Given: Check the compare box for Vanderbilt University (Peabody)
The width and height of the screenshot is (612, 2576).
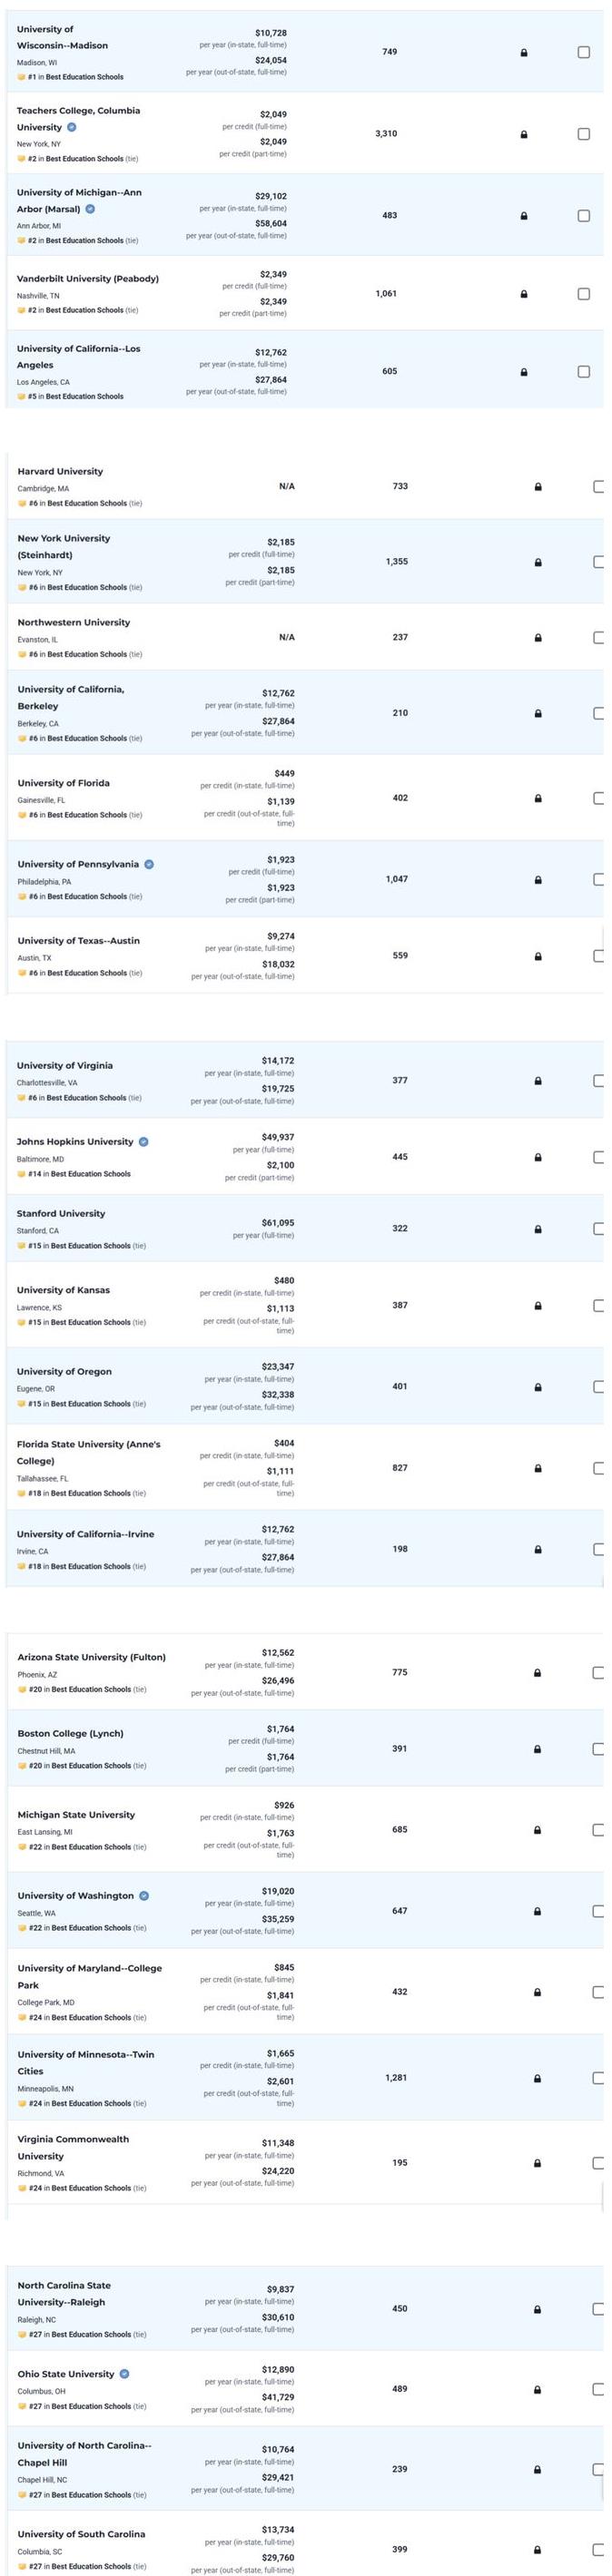Looking at the screenshot, I should (x=584, y=294).
